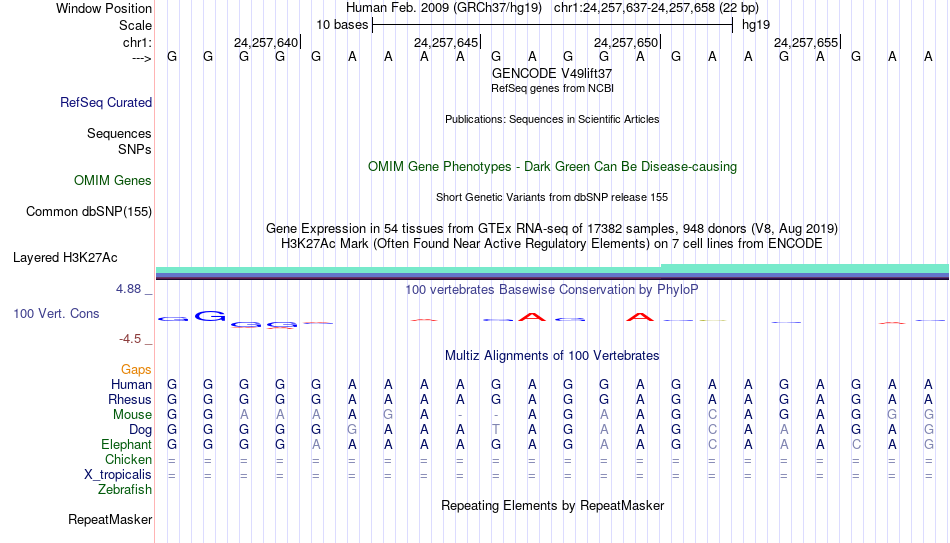Click Short Genetic Variants from dbSNP title
The width and height of the screenshot is (950, 543).
tap(552, 198)
